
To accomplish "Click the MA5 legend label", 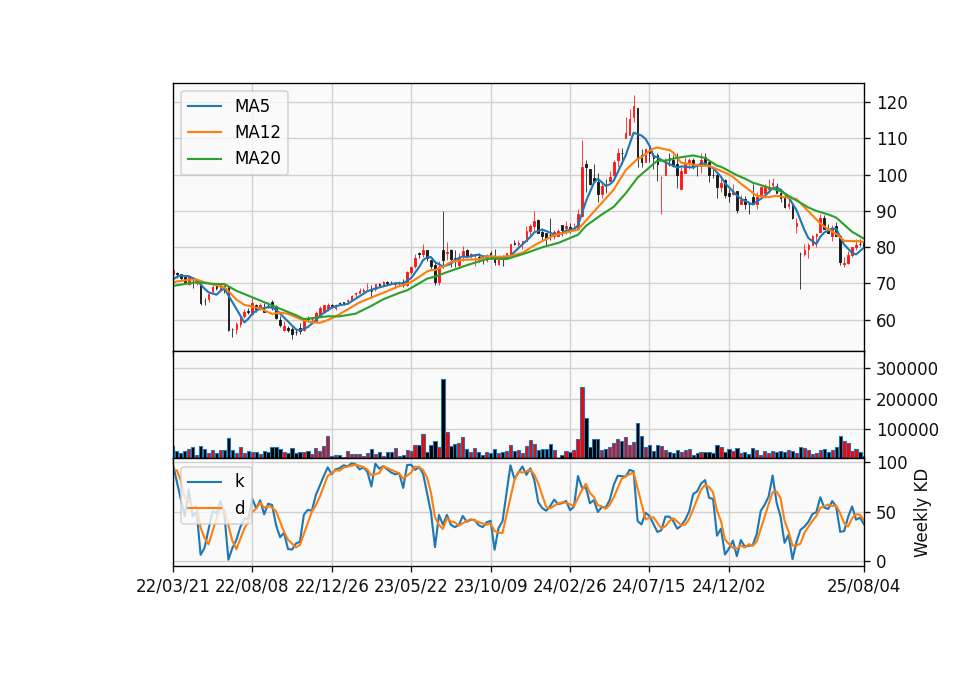I will point(252,106).
